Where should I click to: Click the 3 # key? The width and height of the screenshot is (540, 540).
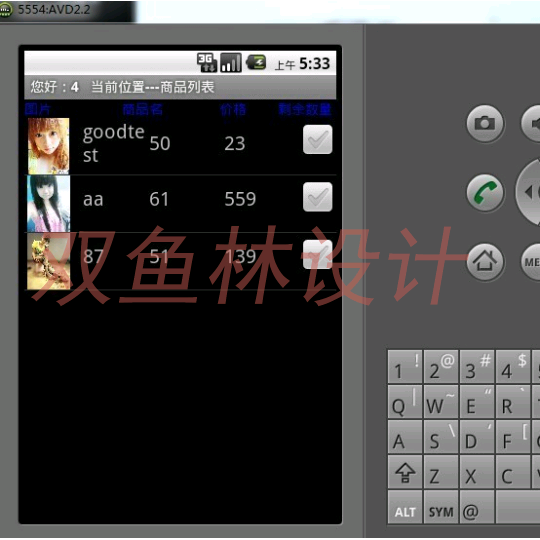click(x=477, y=366)
